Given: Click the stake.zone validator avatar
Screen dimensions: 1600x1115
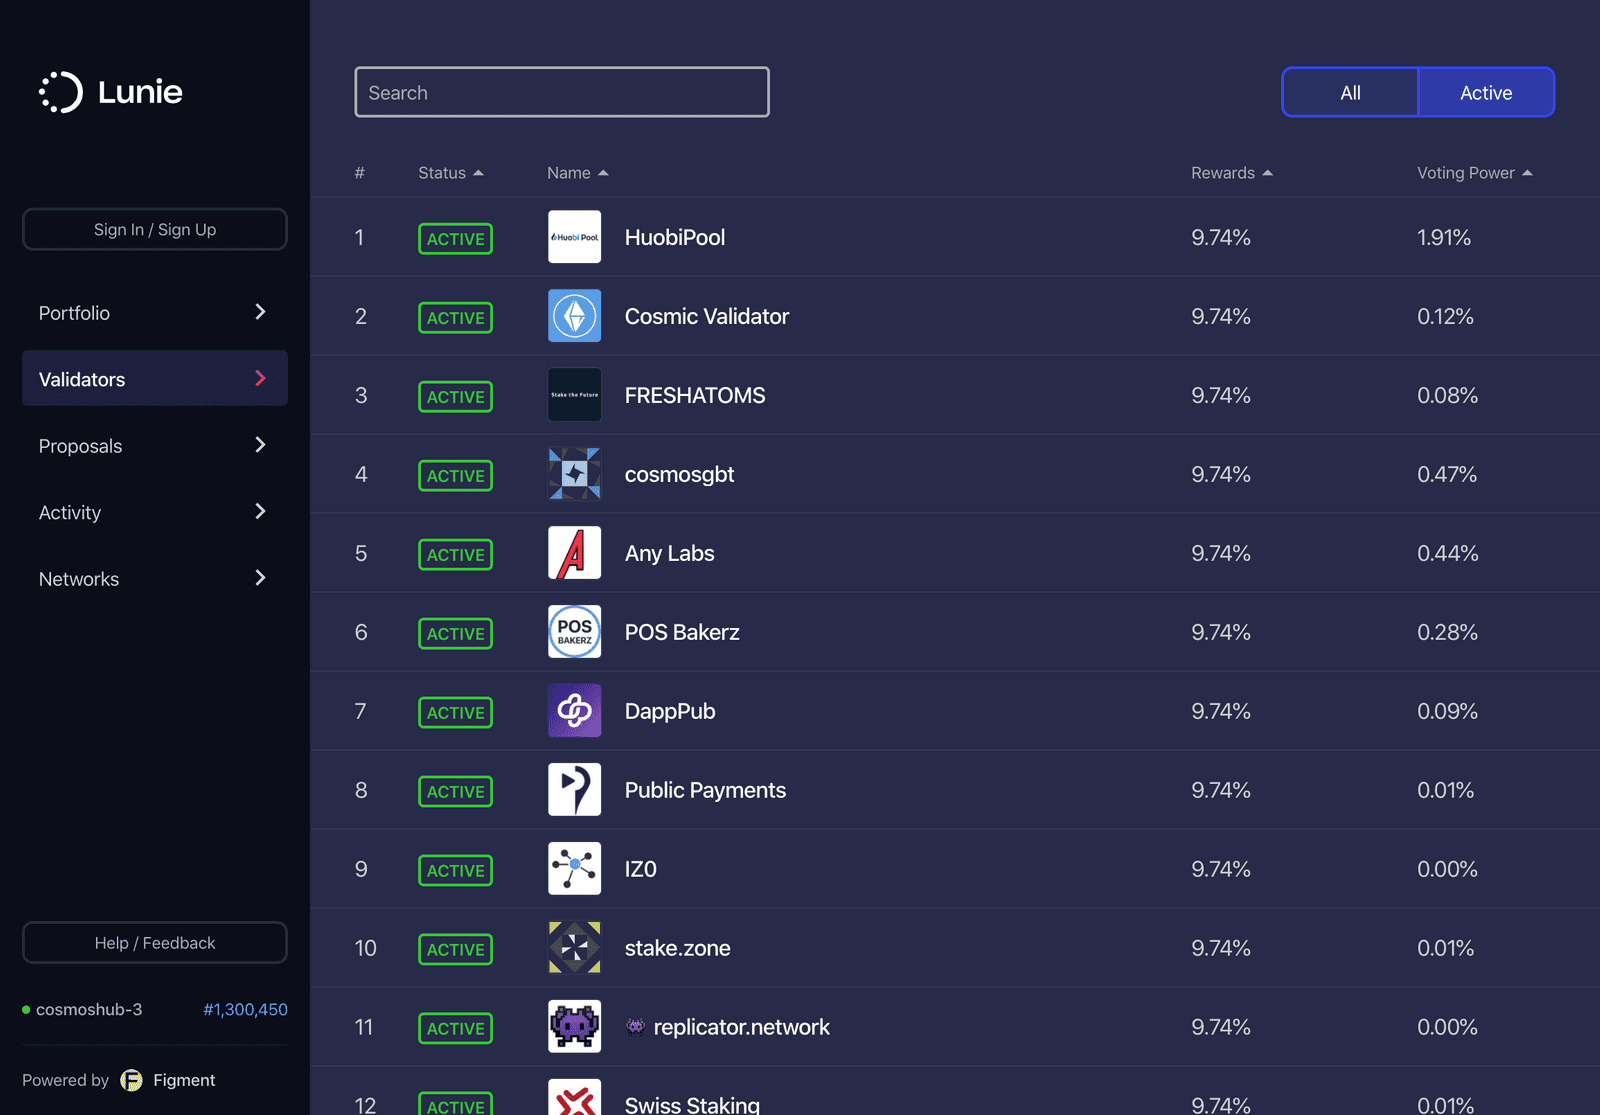Looking at the screenshot, I should [x=574, y=948].
